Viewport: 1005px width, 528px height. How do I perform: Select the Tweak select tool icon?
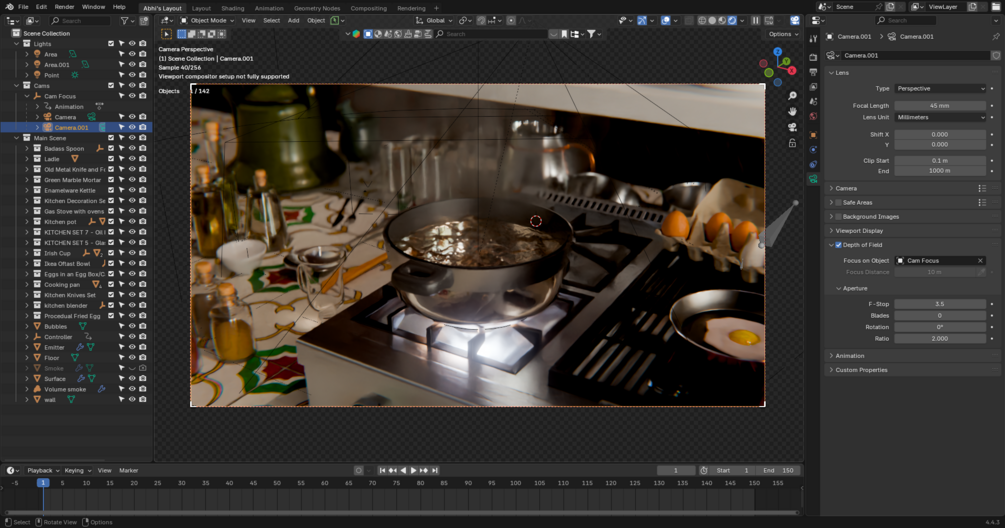click(166, 34)
